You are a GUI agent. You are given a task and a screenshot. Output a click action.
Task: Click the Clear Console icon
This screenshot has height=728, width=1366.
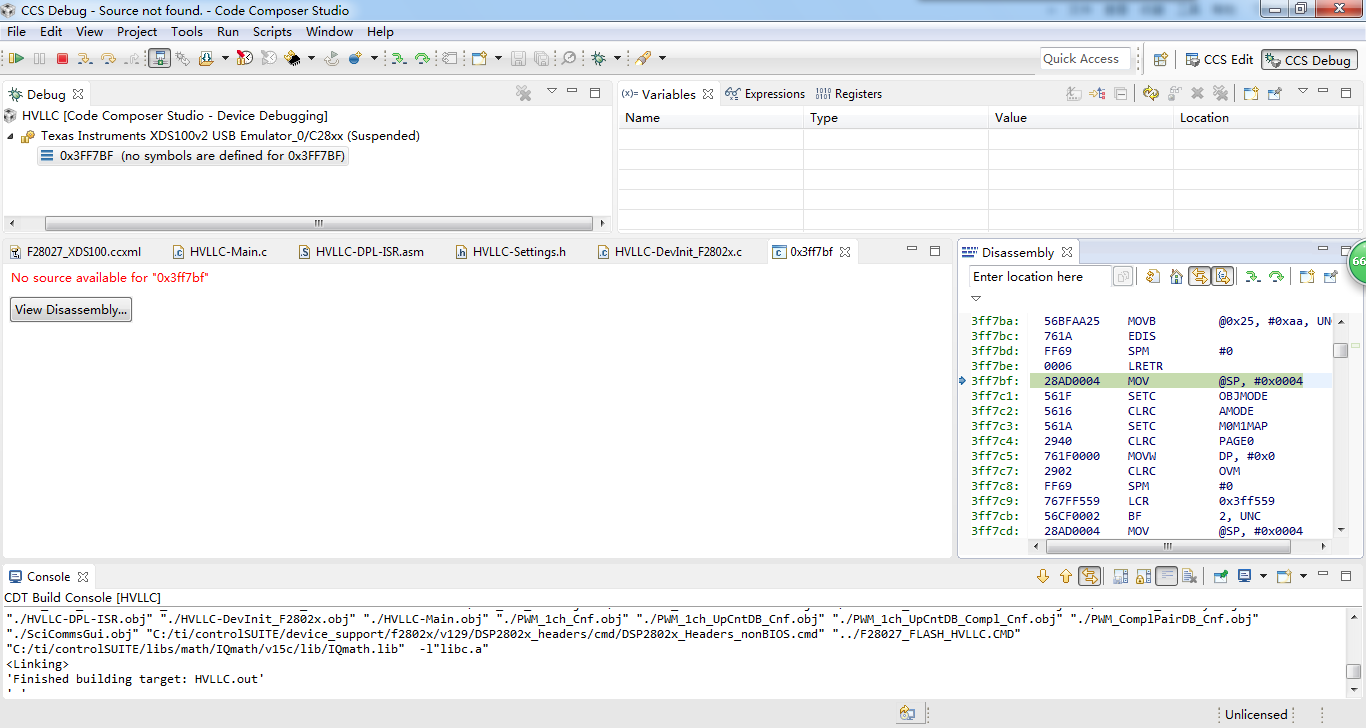1189,576
